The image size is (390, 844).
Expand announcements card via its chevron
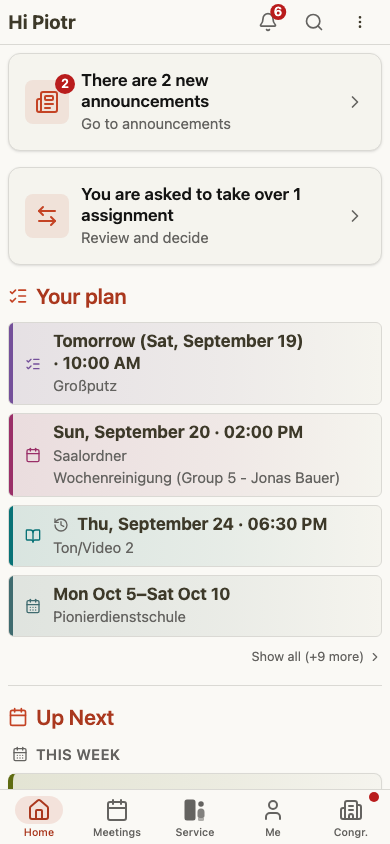click(x=354, y=102)
